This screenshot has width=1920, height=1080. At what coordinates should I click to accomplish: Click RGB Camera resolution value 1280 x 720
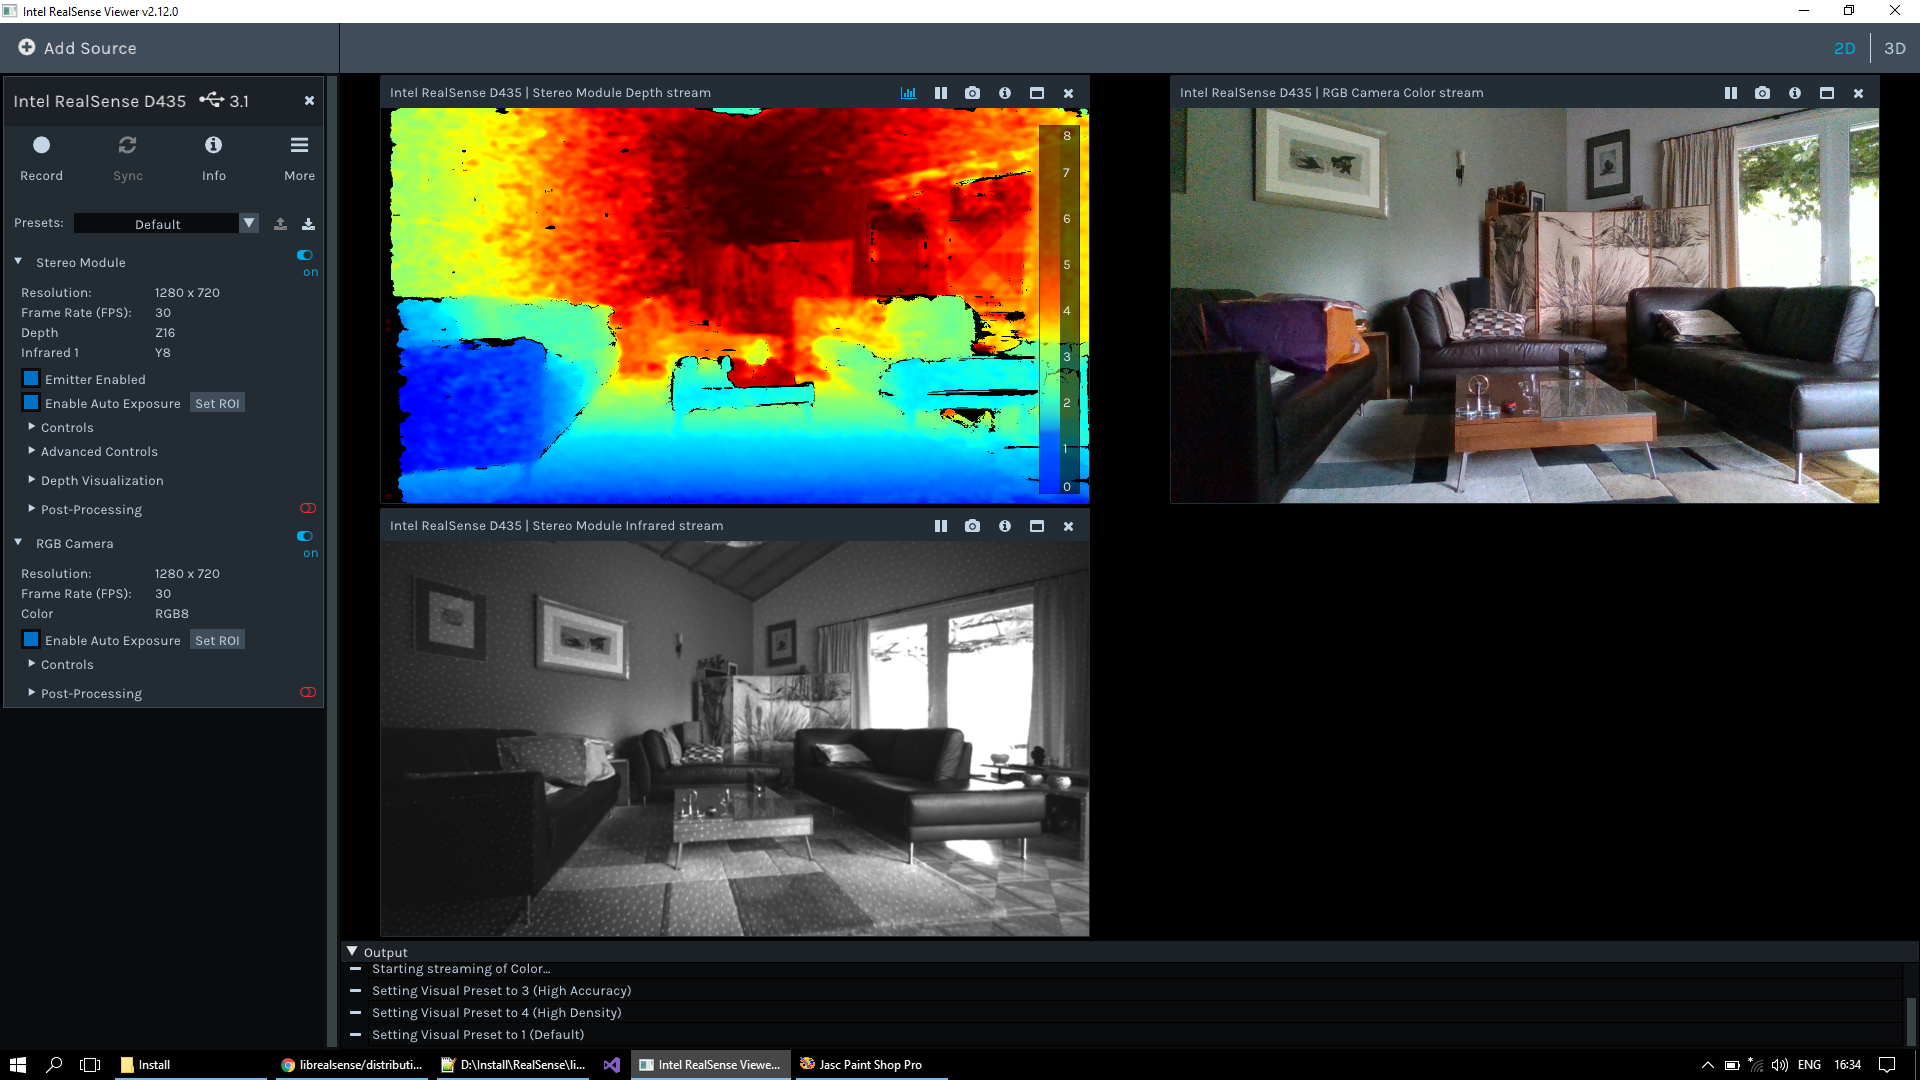tap(187, 574)
